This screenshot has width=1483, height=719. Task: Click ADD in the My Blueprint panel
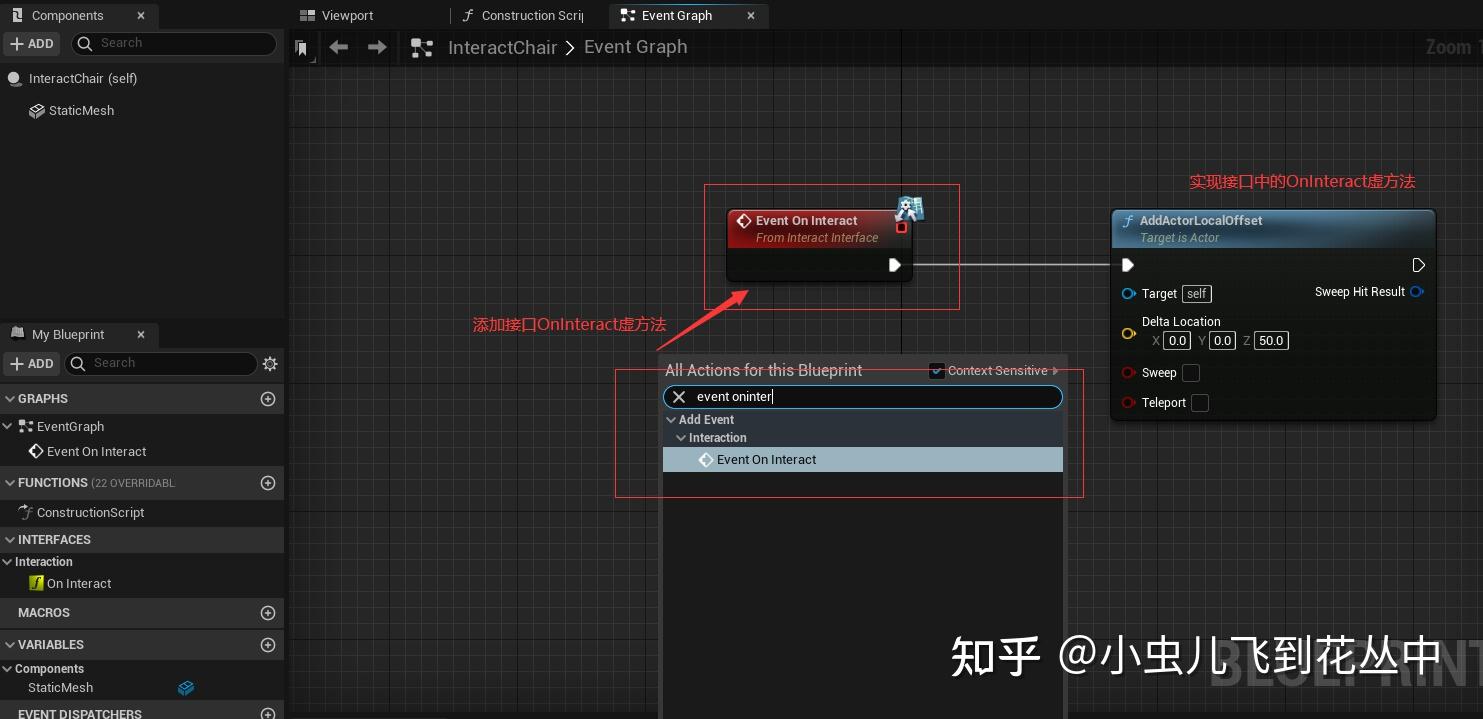[x=31, y=363]
